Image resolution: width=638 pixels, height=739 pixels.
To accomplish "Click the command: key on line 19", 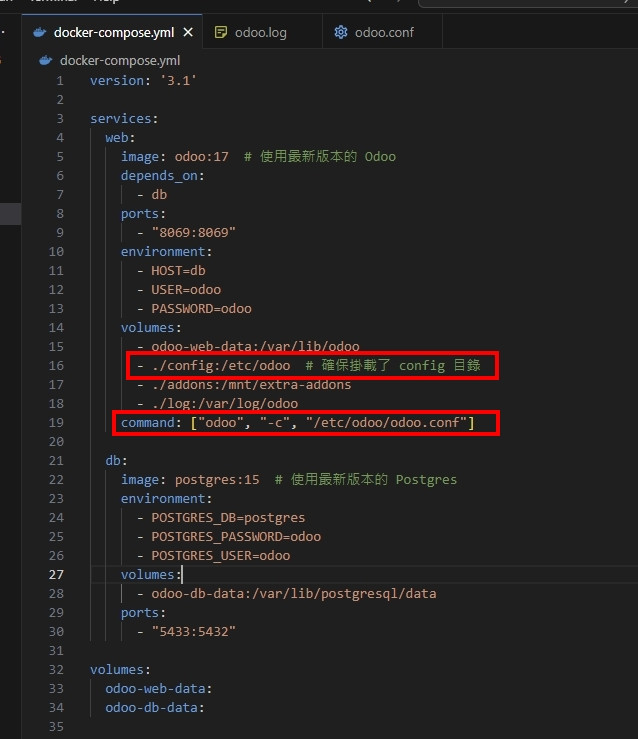I will (x=151, y=423).
